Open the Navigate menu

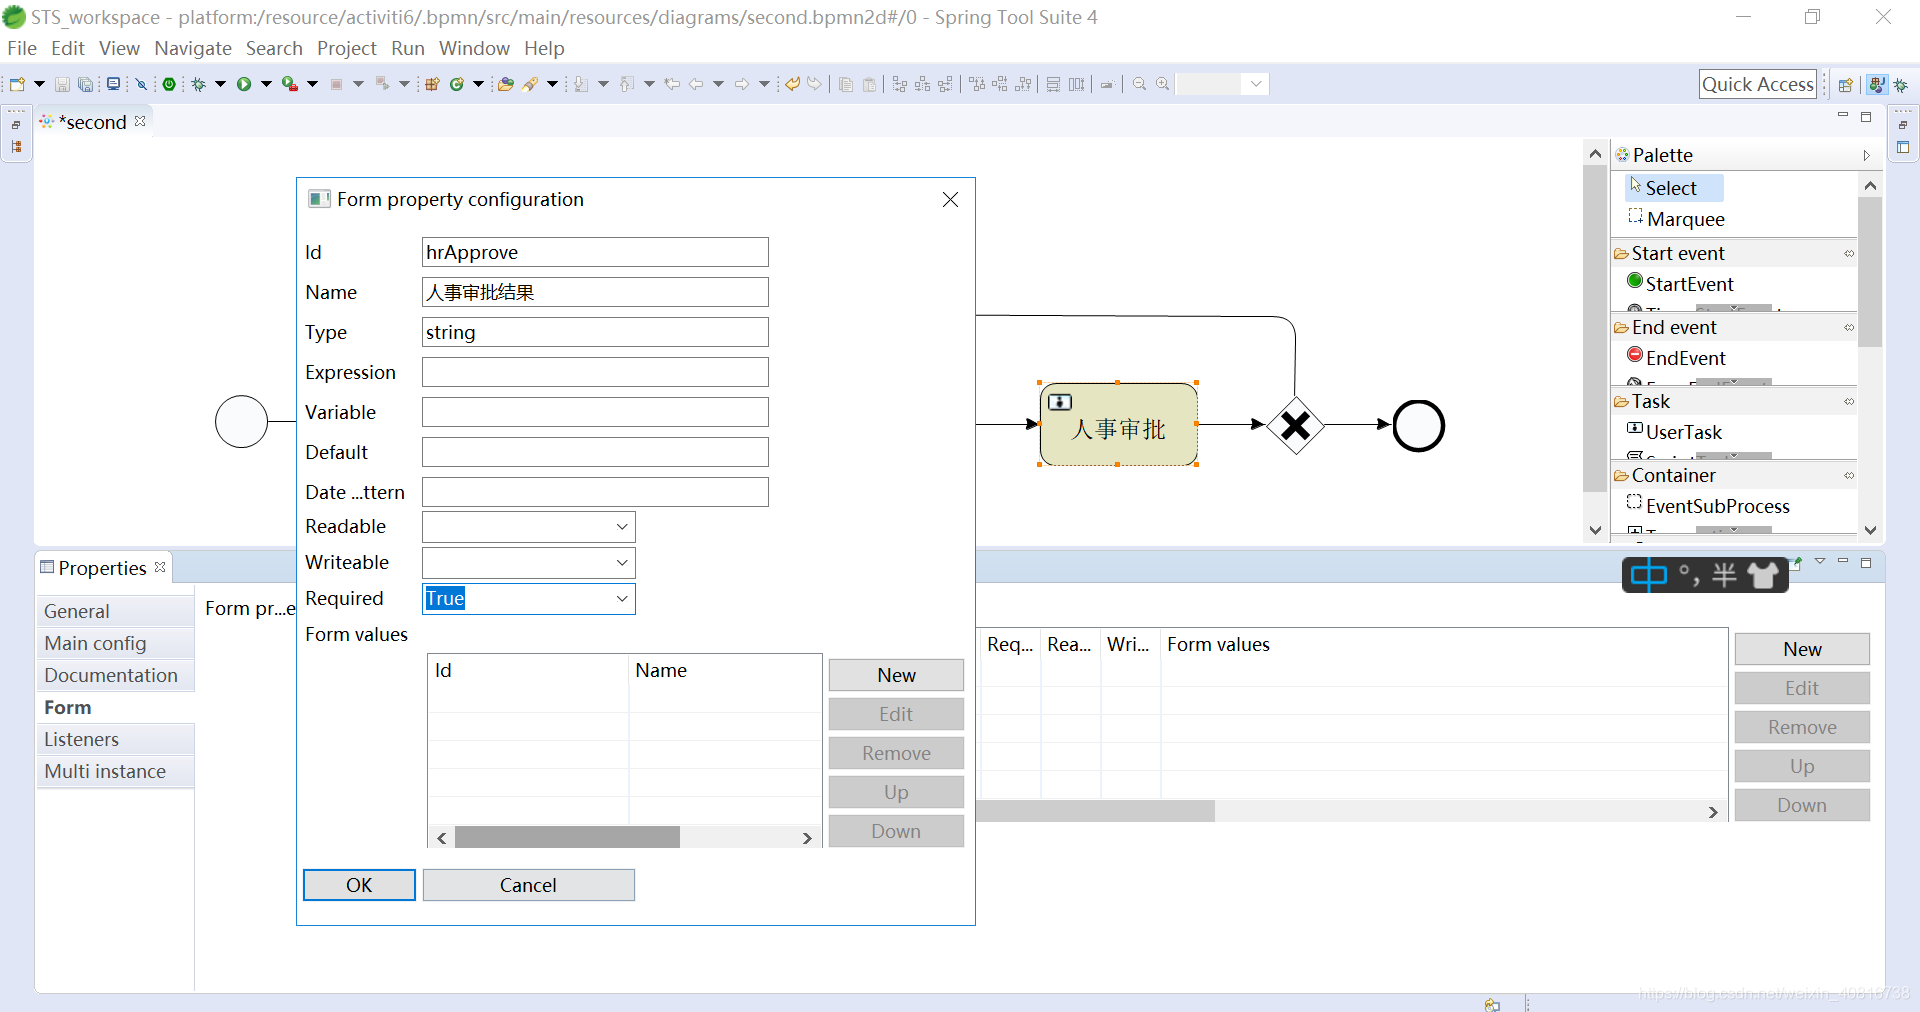[193, 48]
